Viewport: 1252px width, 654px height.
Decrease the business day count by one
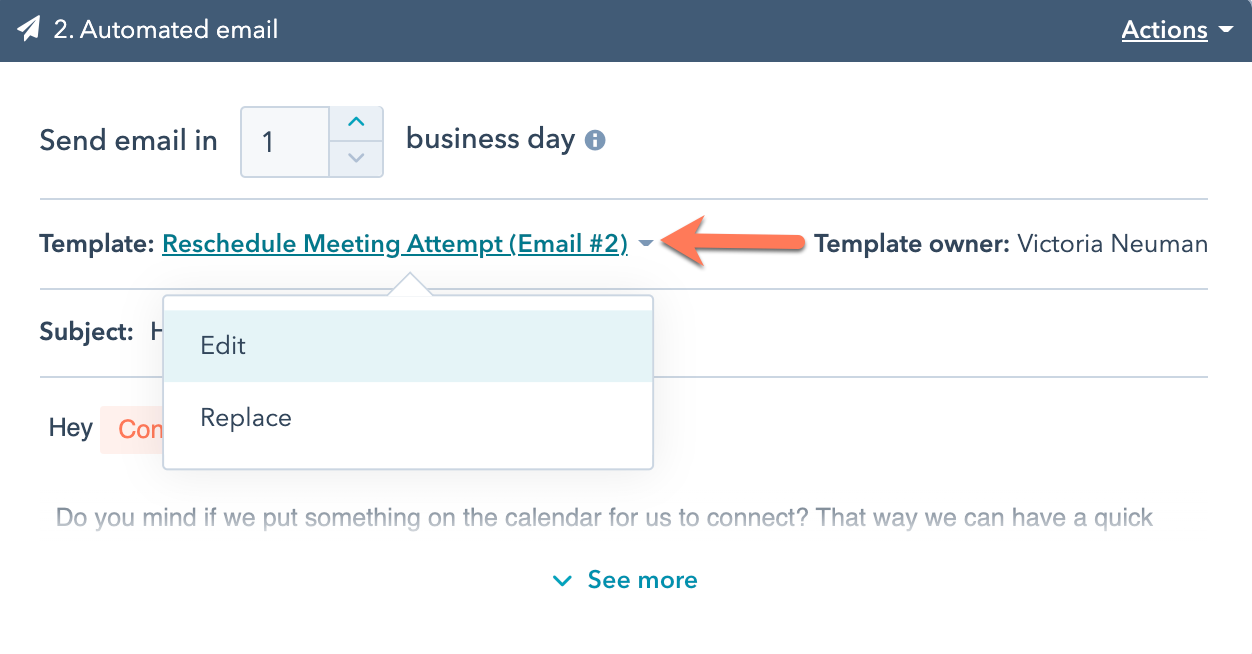356,158
